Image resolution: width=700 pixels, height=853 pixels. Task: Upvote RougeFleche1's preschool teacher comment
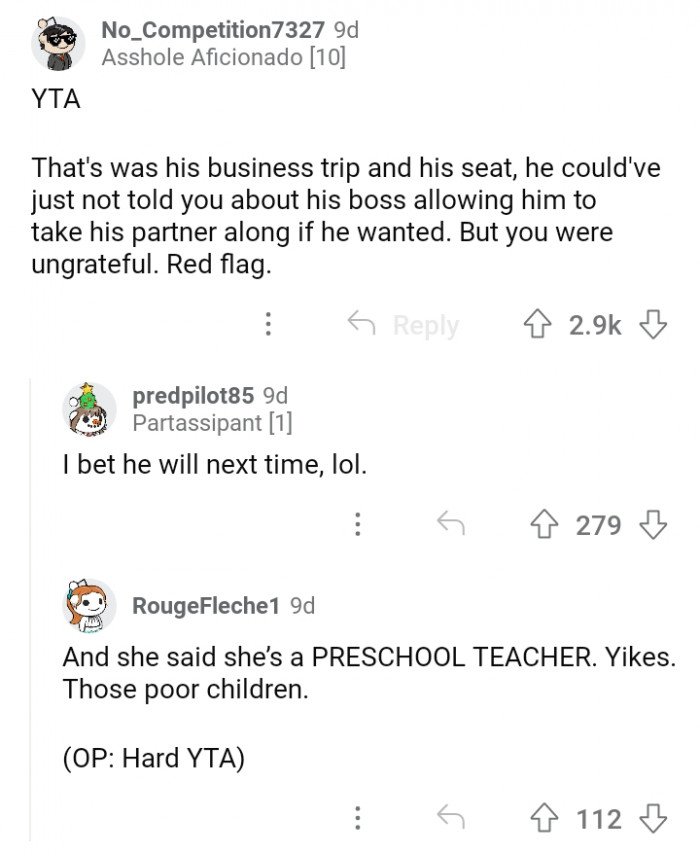click(x=544, y=818)
